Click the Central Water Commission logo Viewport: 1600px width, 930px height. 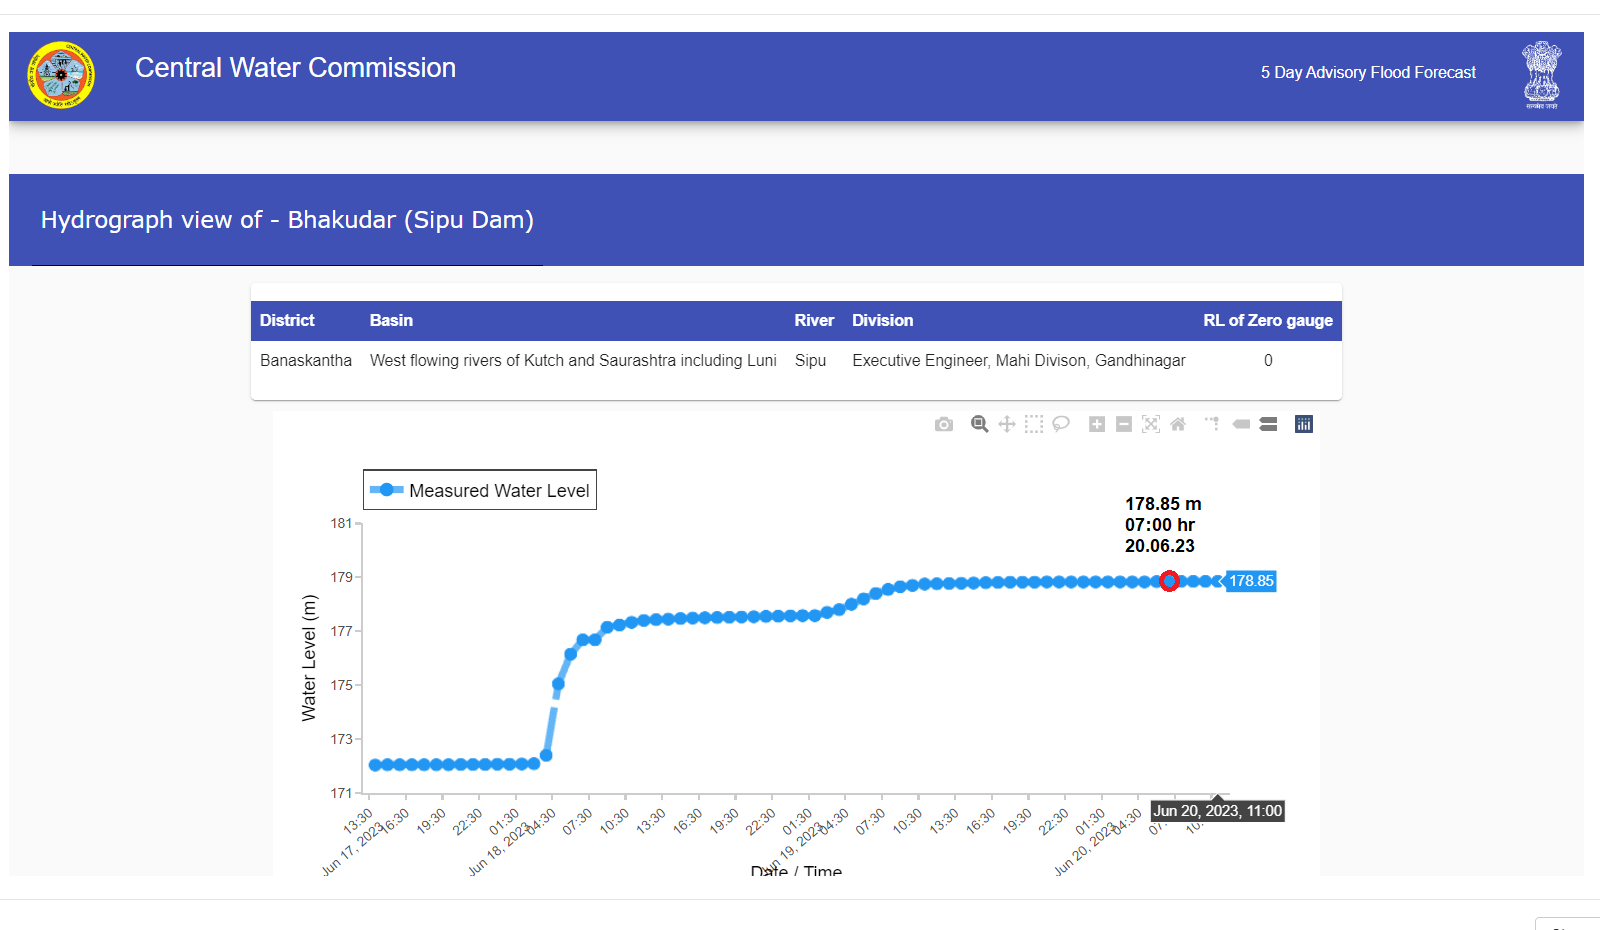point(61,75)
